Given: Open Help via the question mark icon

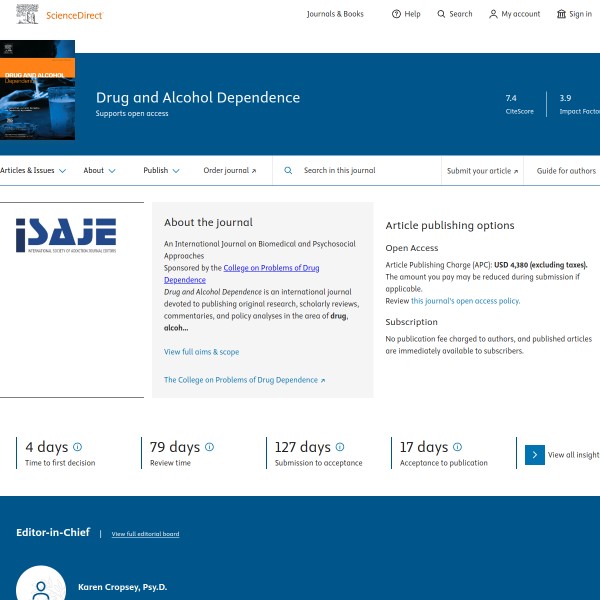Looking at the screenshot, I should point(396,14).
